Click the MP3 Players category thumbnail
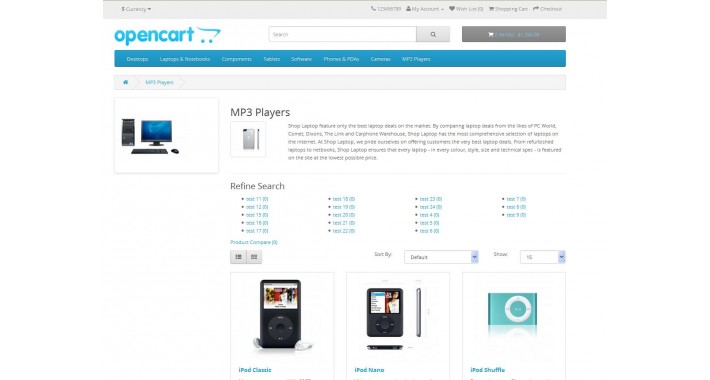Image resolution: width=710 pixels, height=380 pixels. click(x=248, y=139)
